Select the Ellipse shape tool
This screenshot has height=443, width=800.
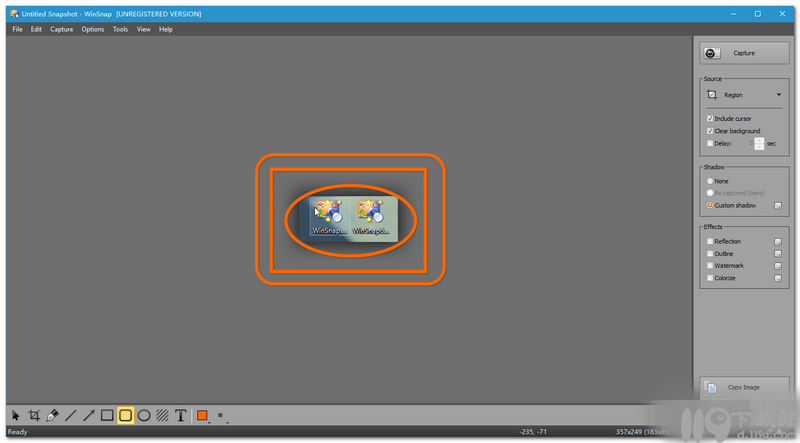[144, 415]
